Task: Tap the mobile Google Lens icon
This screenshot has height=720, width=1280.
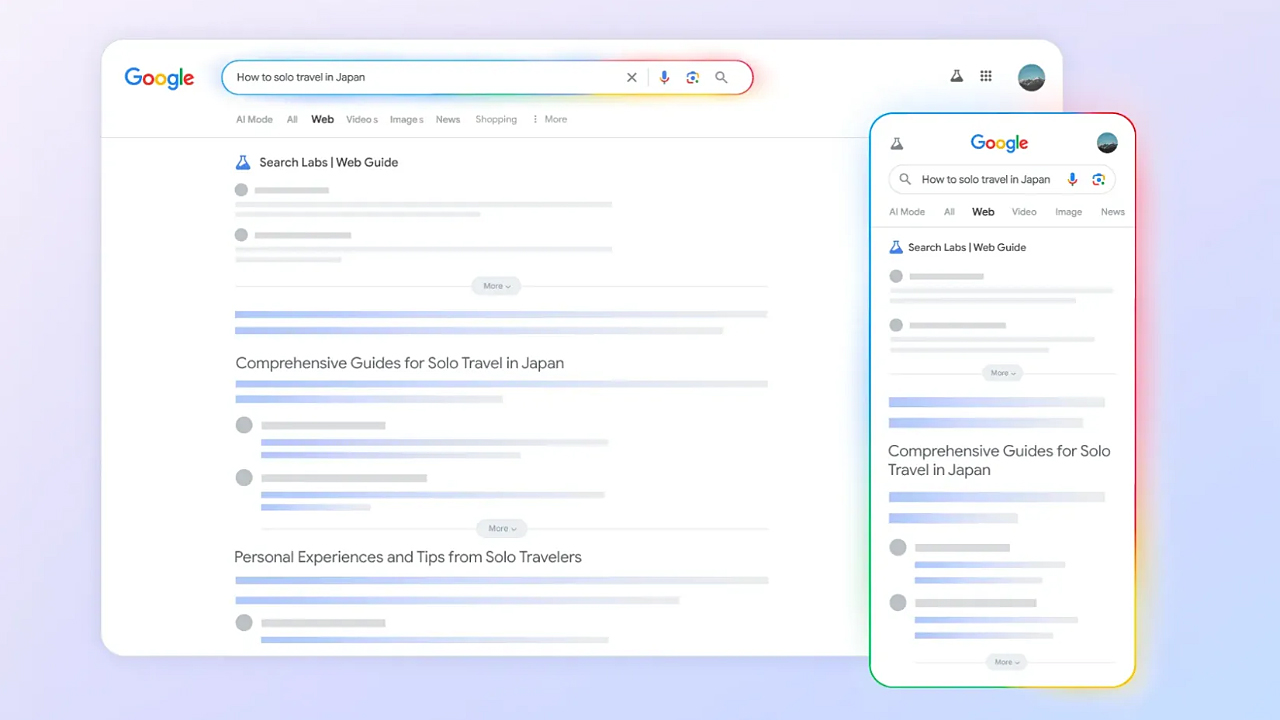Action: 1098,179
